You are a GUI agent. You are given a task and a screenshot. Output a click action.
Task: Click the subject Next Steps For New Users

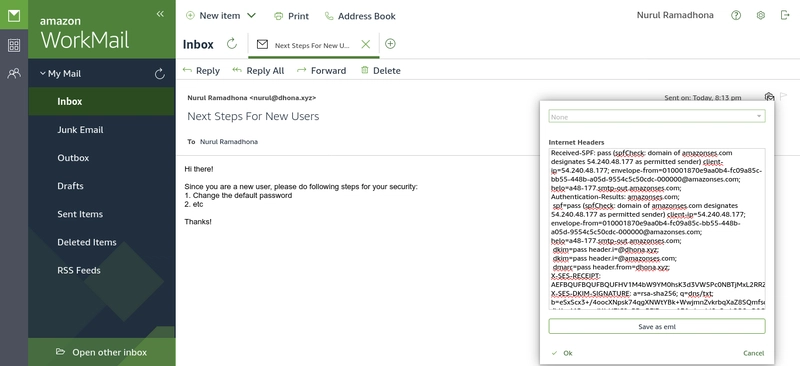(253, 116)
